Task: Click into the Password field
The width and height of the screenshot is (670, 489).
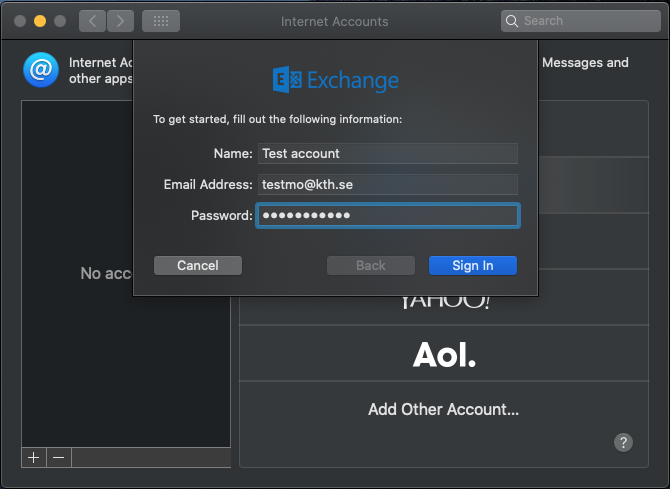Action: coord(388,215)
